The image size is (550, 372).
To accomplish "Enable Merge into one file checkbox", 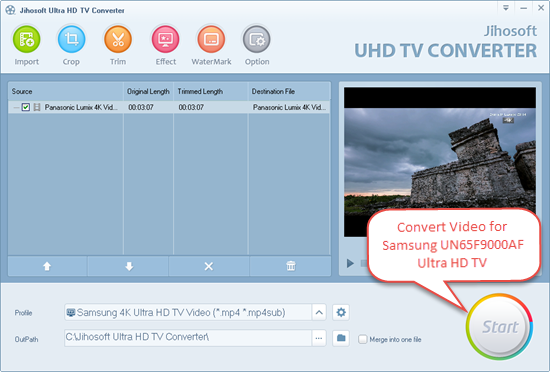I will [x=363, y=339].
